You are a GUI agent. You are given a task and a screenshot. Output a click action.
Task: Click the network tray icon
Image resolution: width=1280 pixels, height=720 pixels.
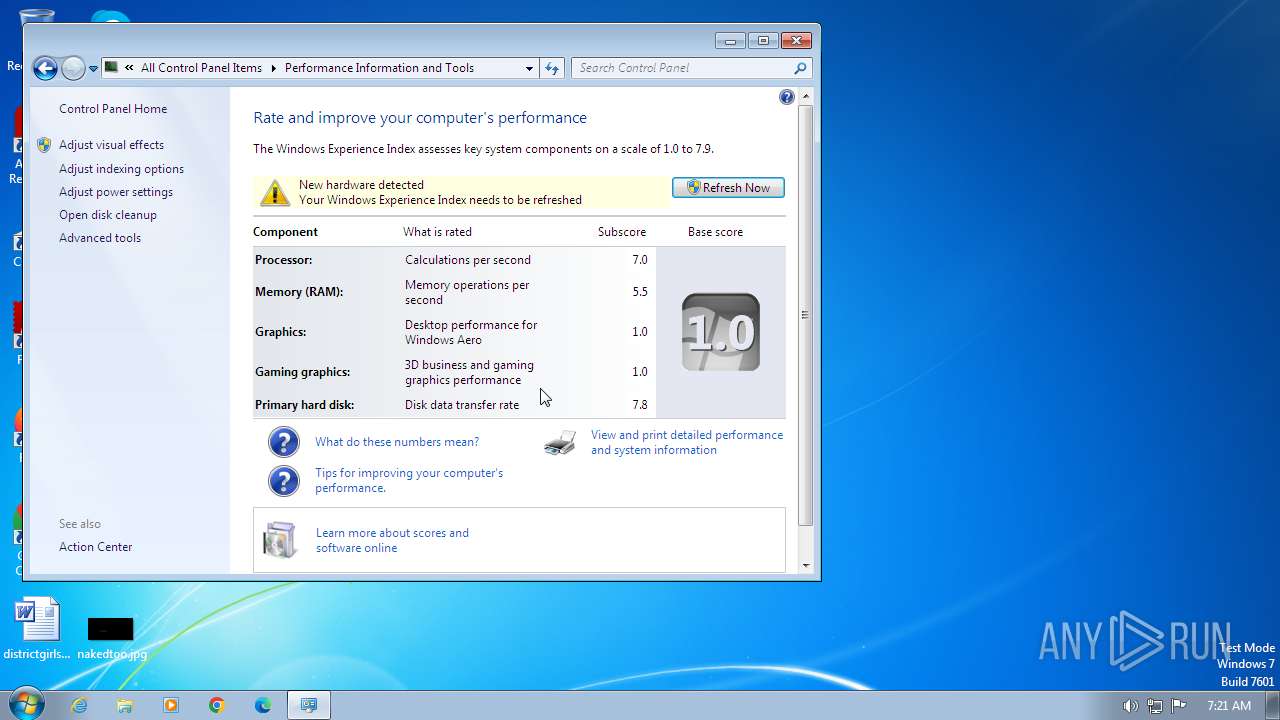(1155, 706)
